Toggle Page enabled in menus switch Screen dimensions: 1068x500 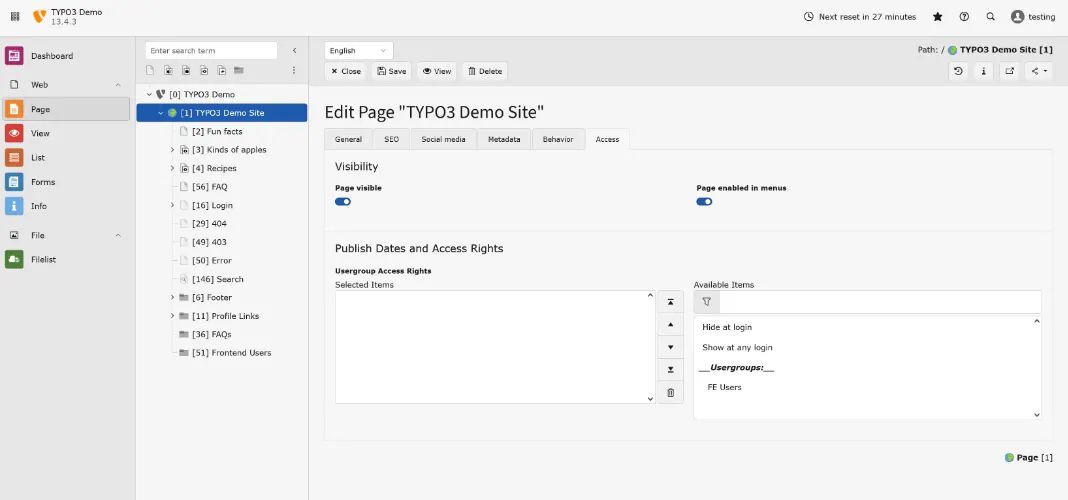click(x=704, y=202)
